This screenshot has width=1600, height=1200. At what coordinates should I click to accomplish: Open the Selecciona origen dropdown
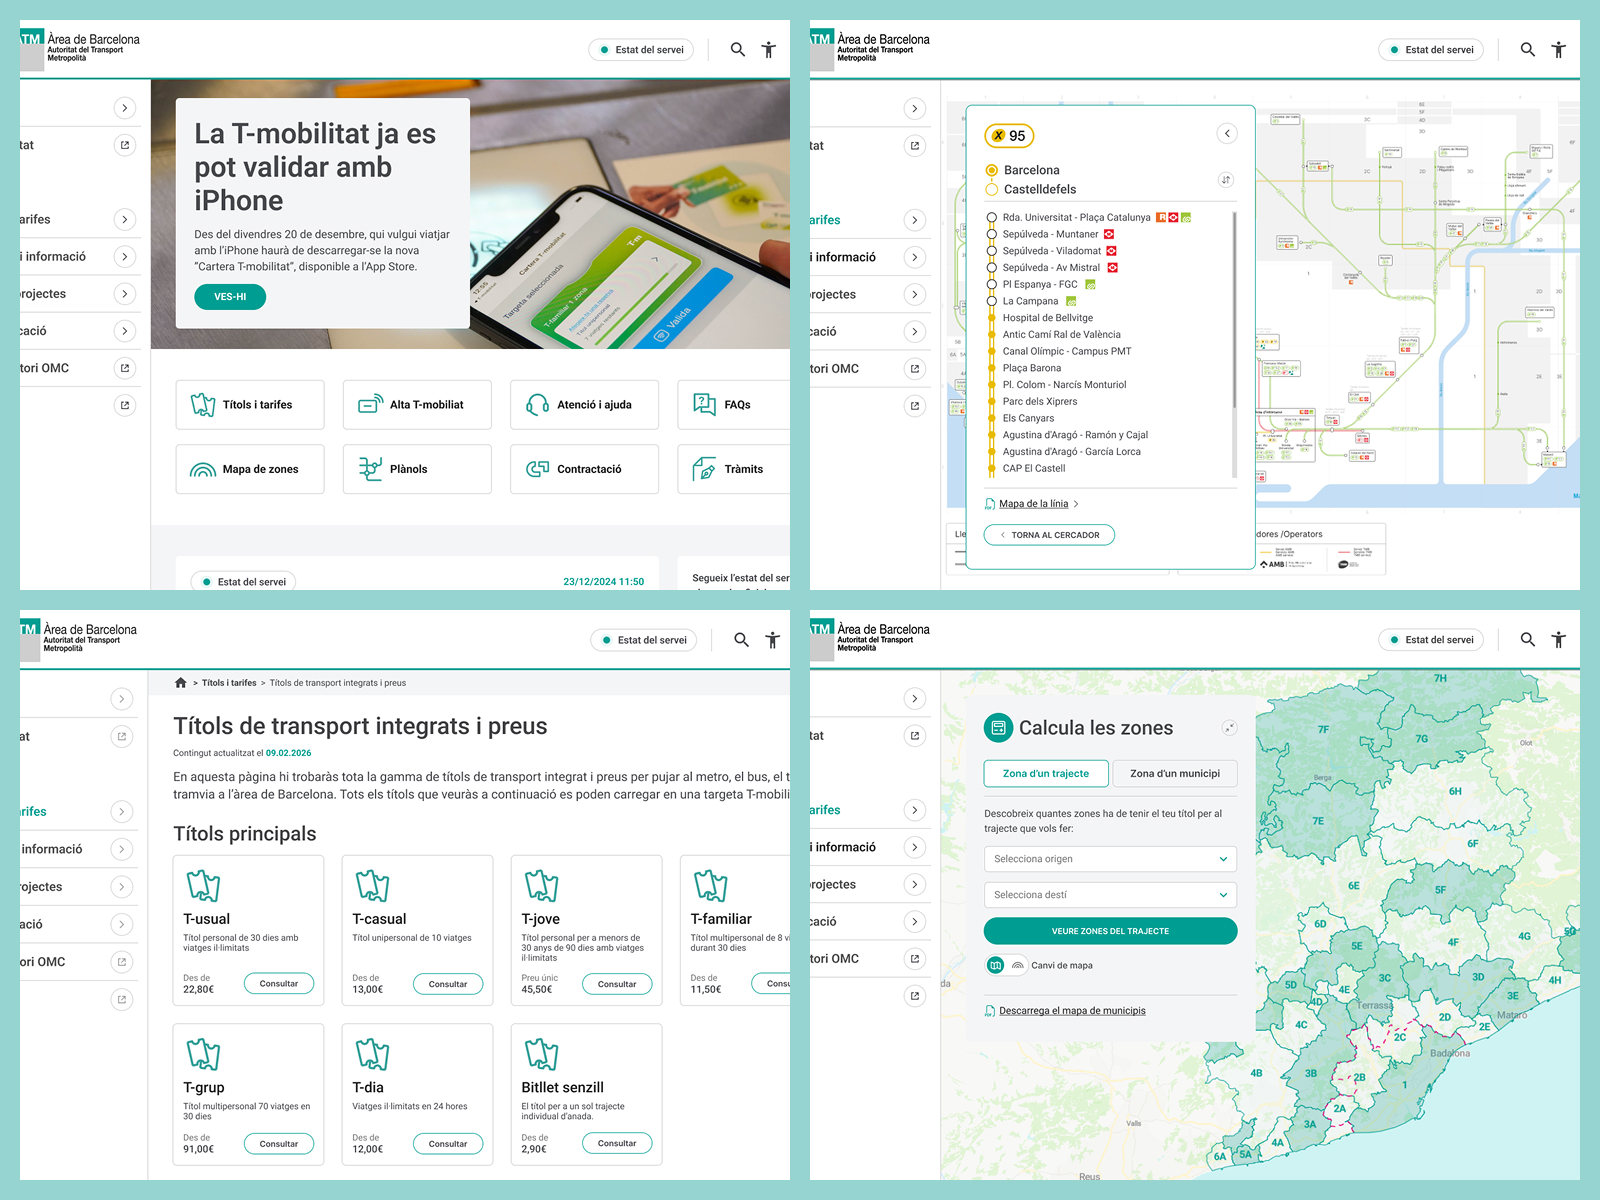pos(1110,859)
